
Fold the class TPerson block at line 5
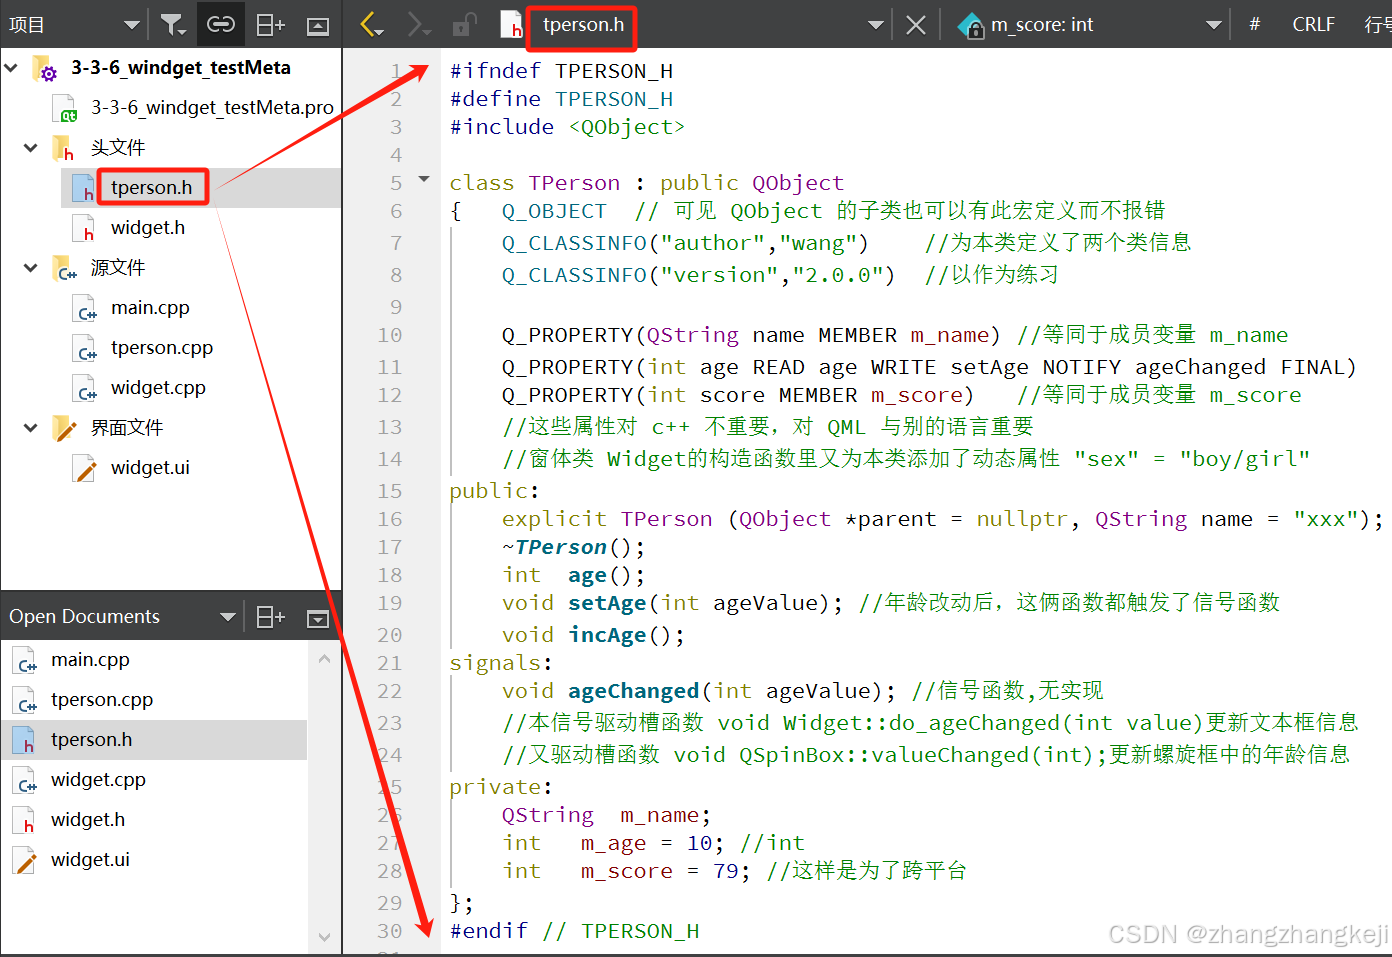(x=424, y=180)
